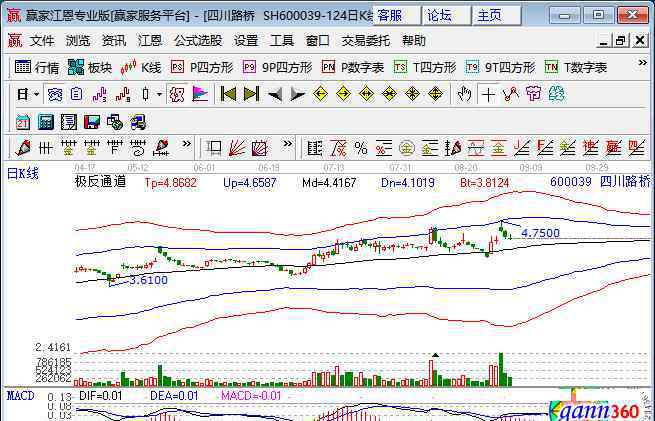Select the red pencil drawing tool

23,148
